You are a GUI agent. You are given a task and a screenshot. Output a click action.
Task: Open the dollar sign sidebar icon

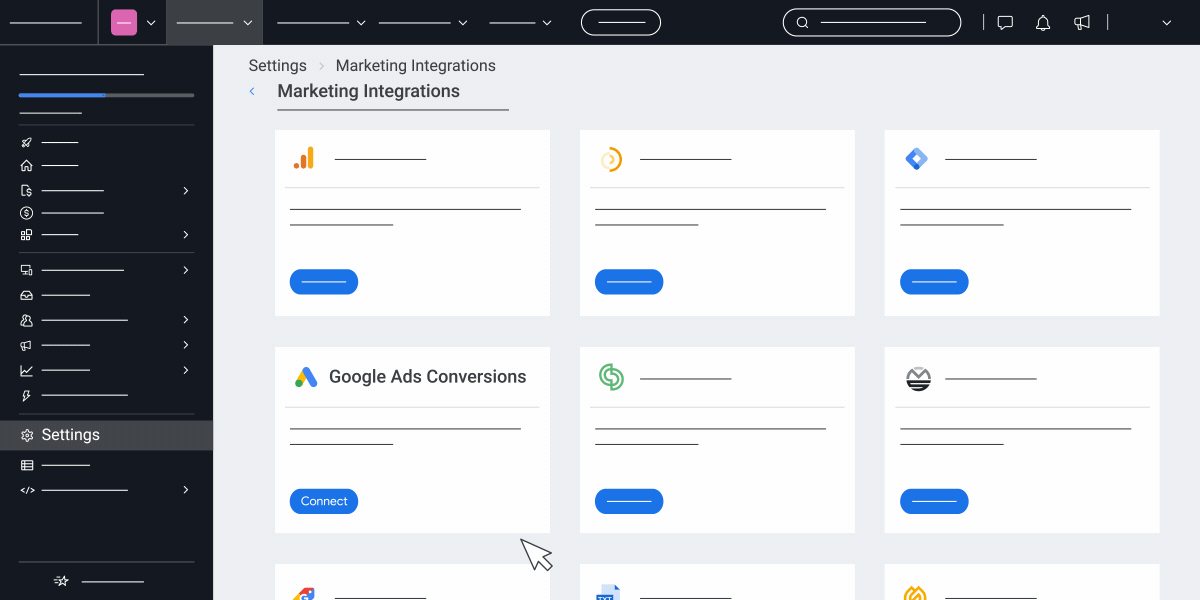point(26,212)
